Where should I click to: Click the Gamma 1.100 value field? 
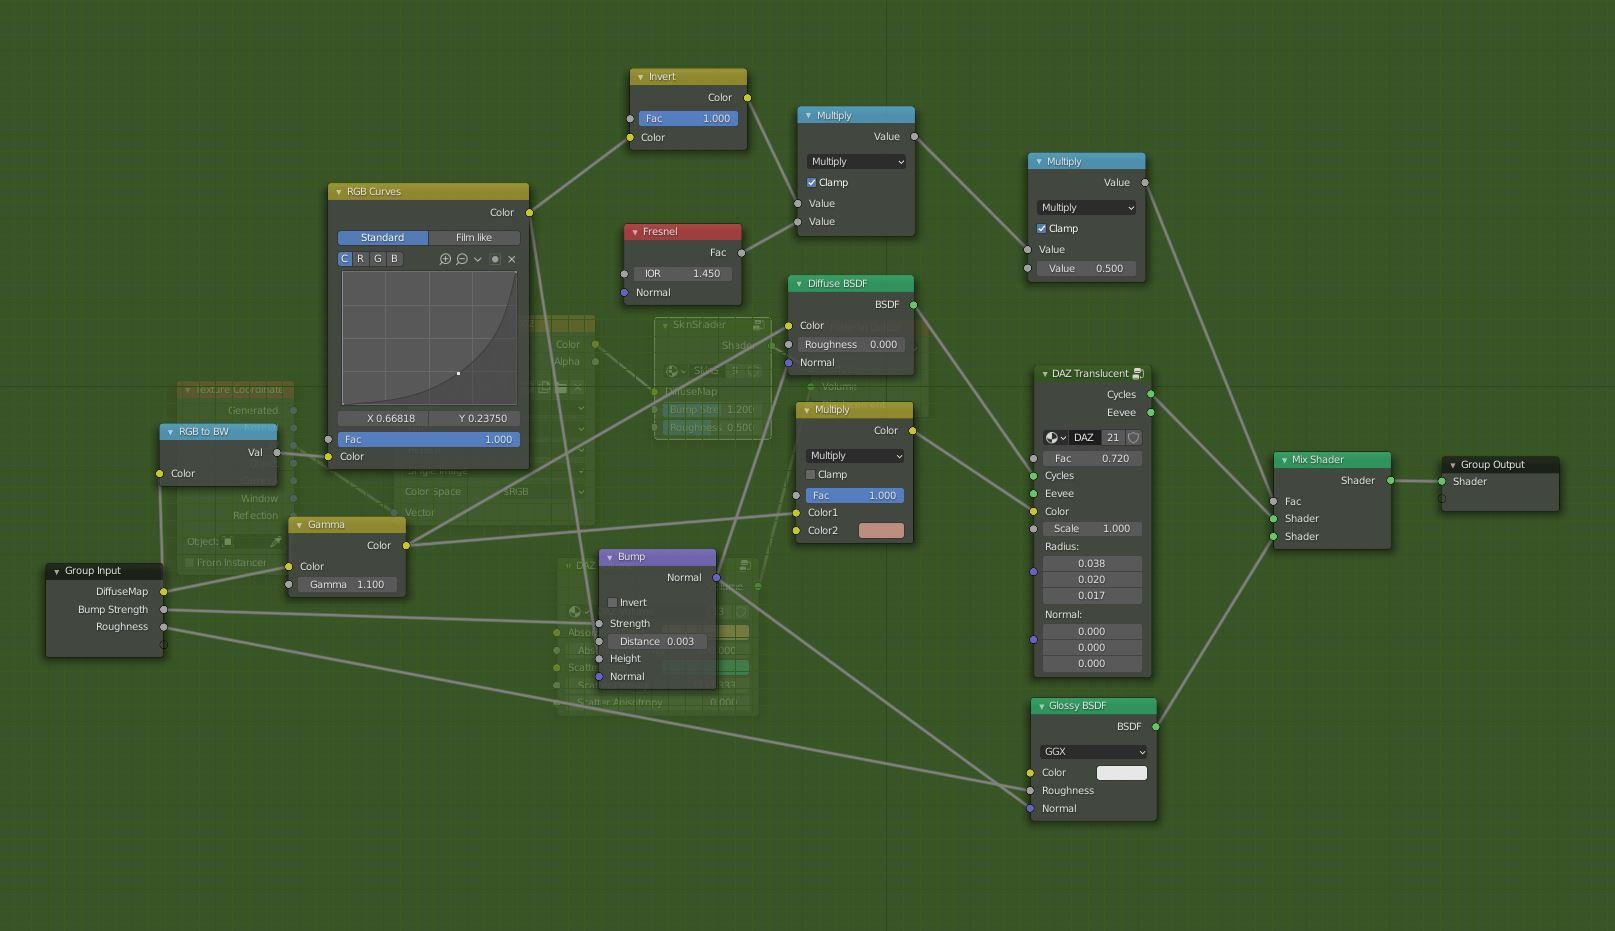coord(347,585)
